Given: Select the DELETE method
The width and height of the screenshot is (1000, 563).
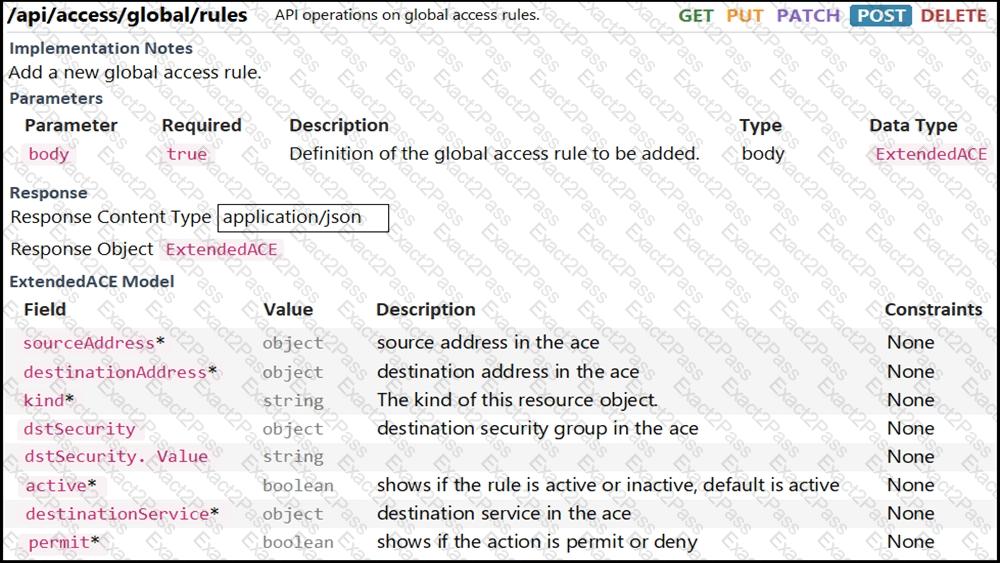Looking at the screenshot, I should 953,15.
